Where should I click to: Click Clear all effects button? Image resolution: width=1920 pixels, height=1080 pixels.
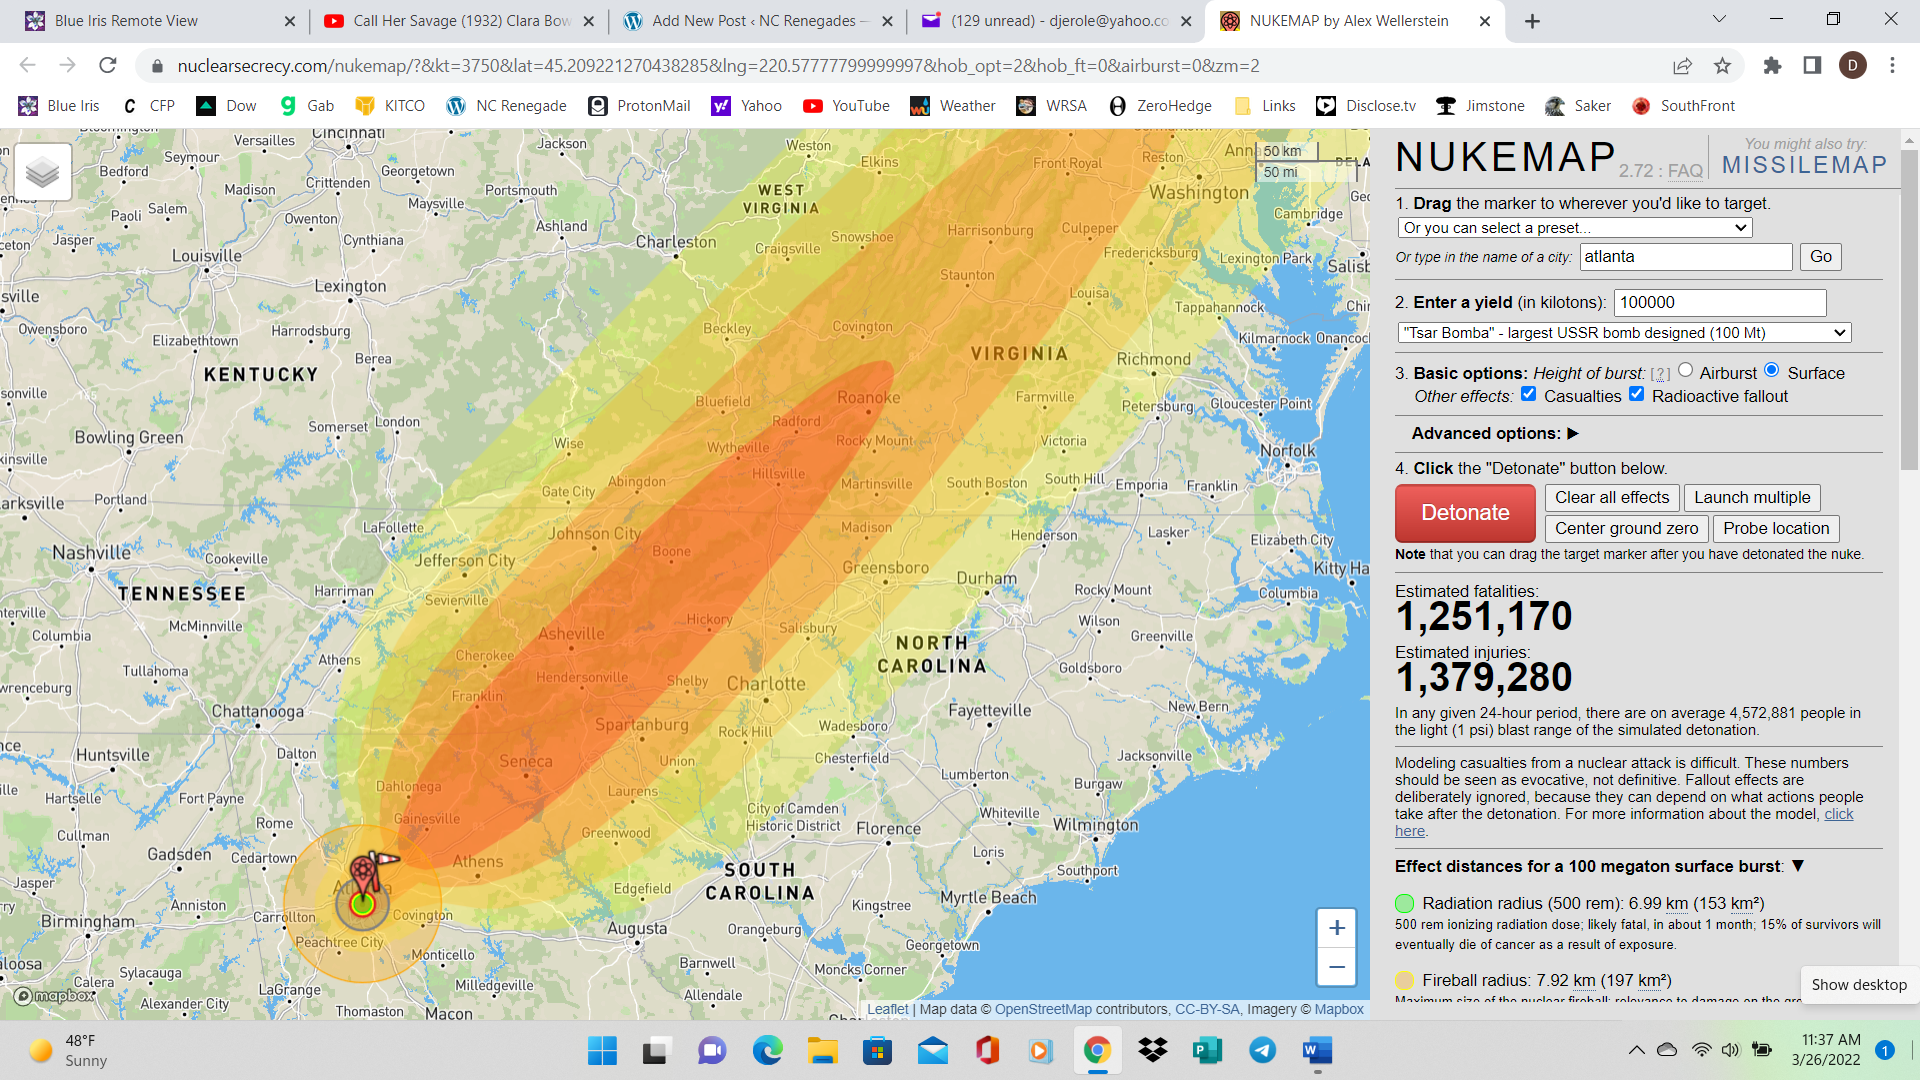[1612, 497]
